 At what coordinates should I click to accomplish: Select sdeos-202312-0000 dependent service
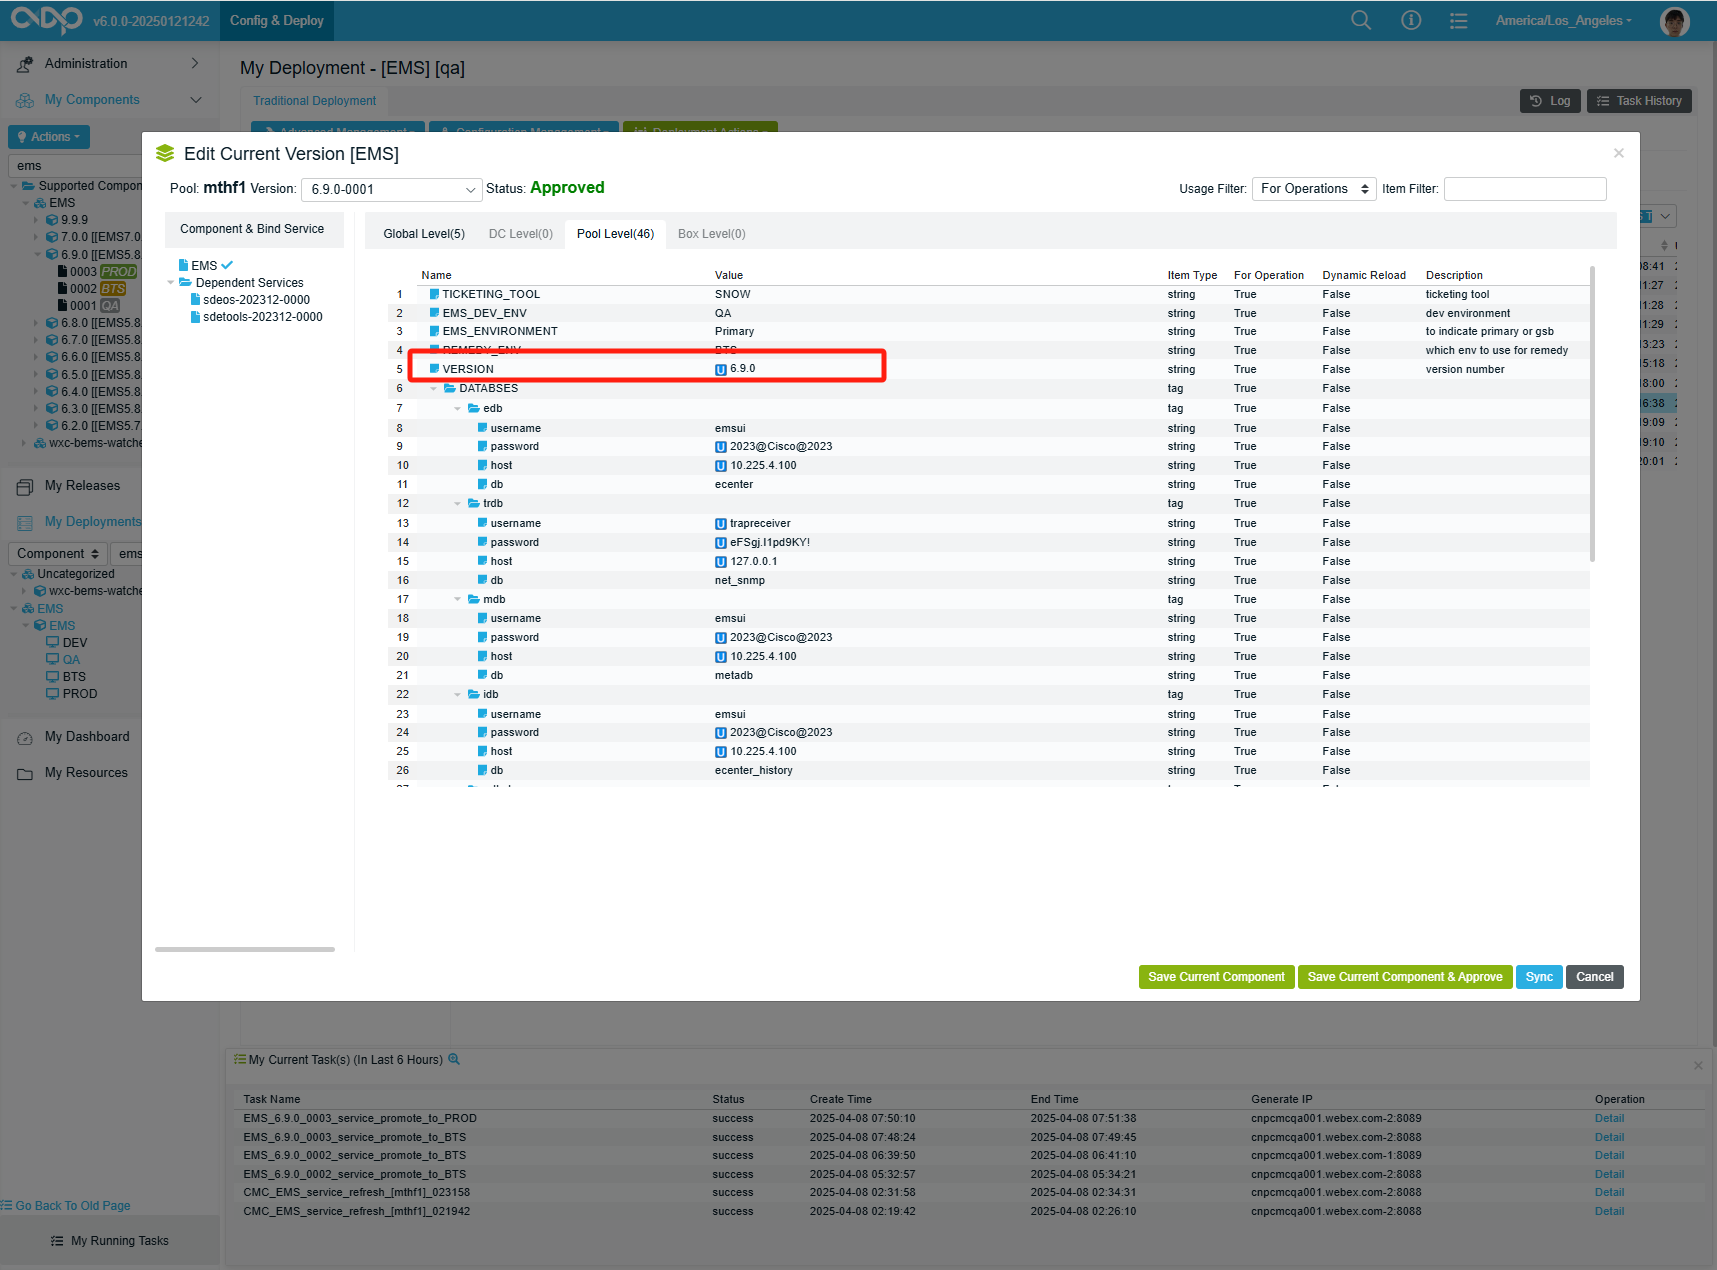pyautogui.click(x=256, y=300)
